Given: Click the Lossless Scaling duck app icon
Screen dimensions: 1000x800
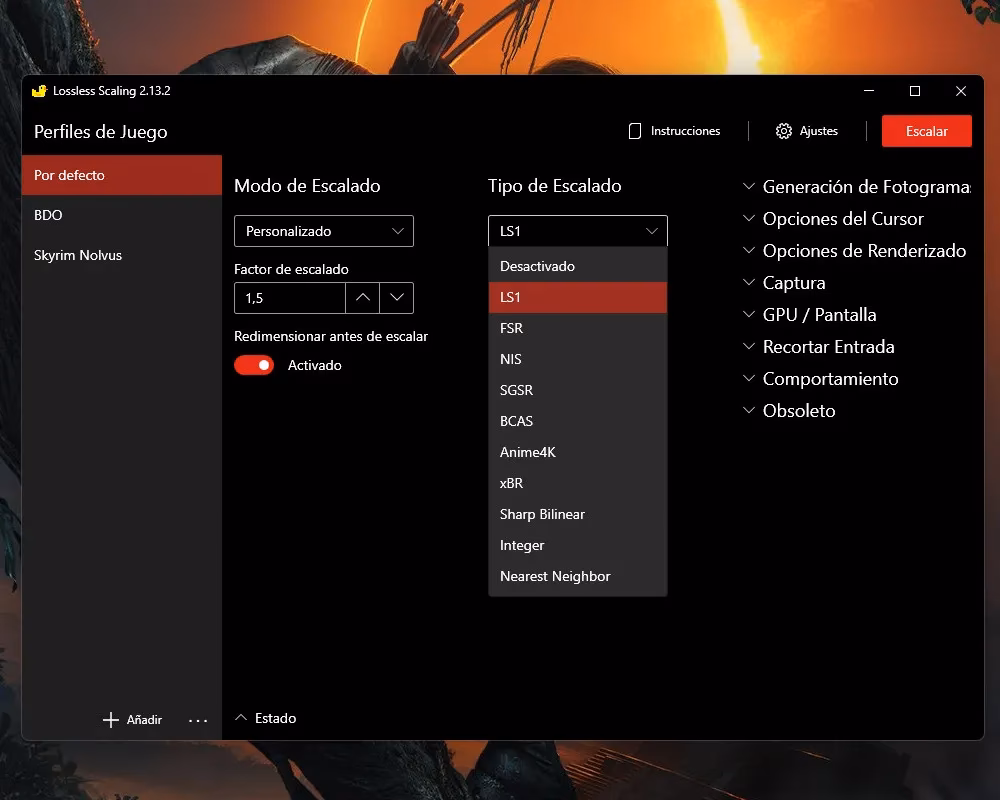Looking at the screenshot, I should pyautogui.click(x=40, y=91).
